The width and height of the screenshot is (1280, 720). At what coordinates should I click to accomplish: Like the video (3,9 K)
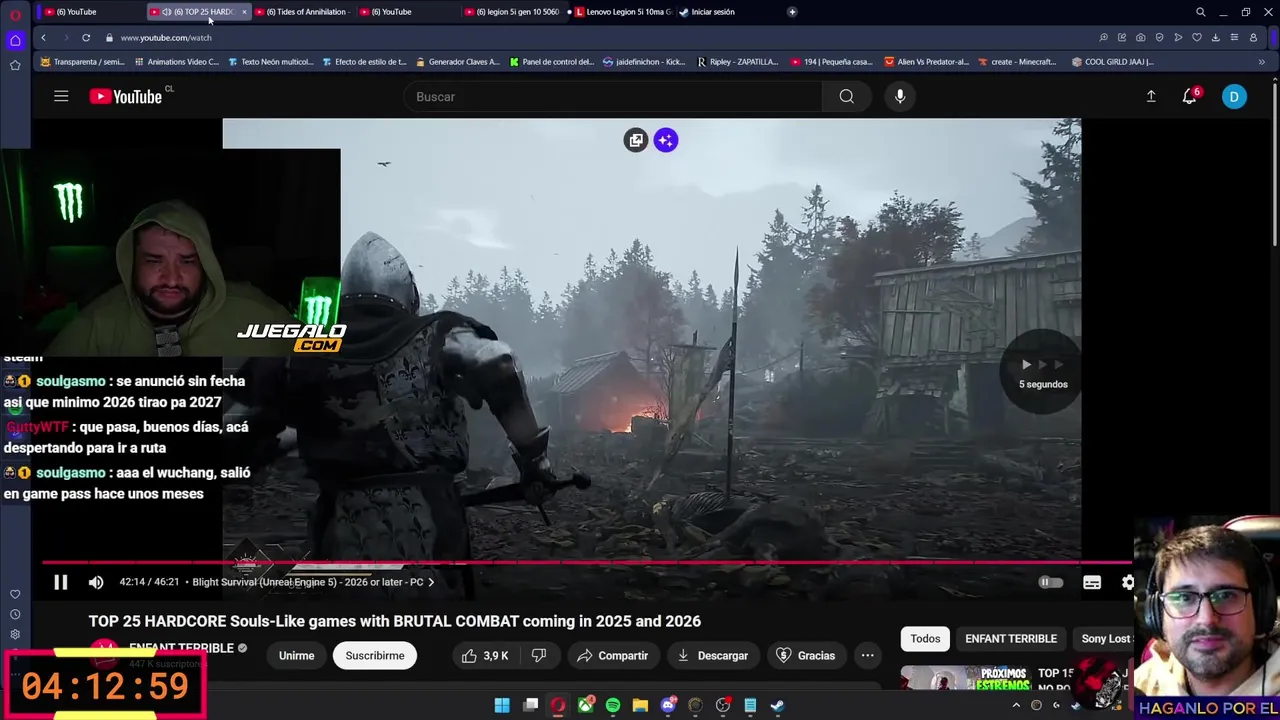point(485,655)
